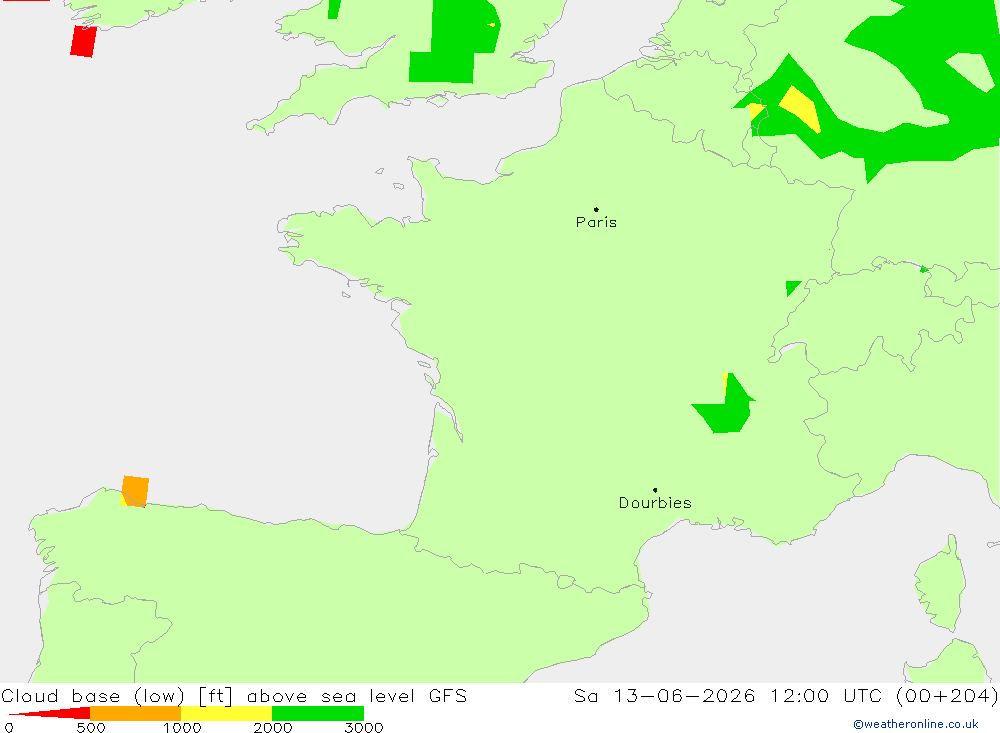Image resolution: width=1000 pixels, height=733 pixels.
Task: Click the Dourbies city label
Action: (x=655, y=503)
